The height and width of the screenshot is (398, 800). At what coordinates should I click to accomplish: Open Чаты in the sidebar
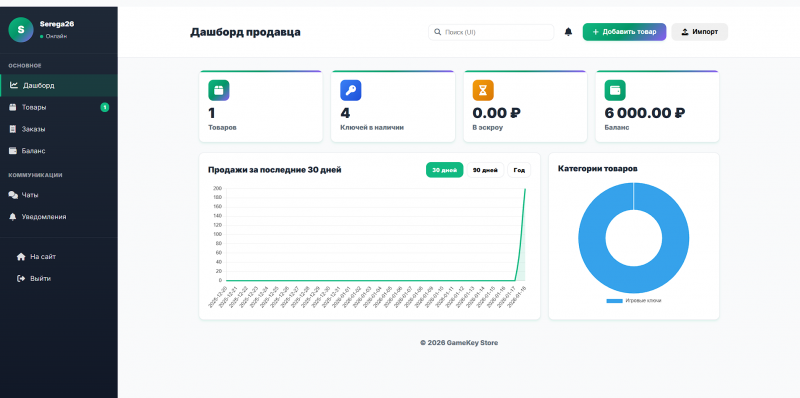coord(59,195)
